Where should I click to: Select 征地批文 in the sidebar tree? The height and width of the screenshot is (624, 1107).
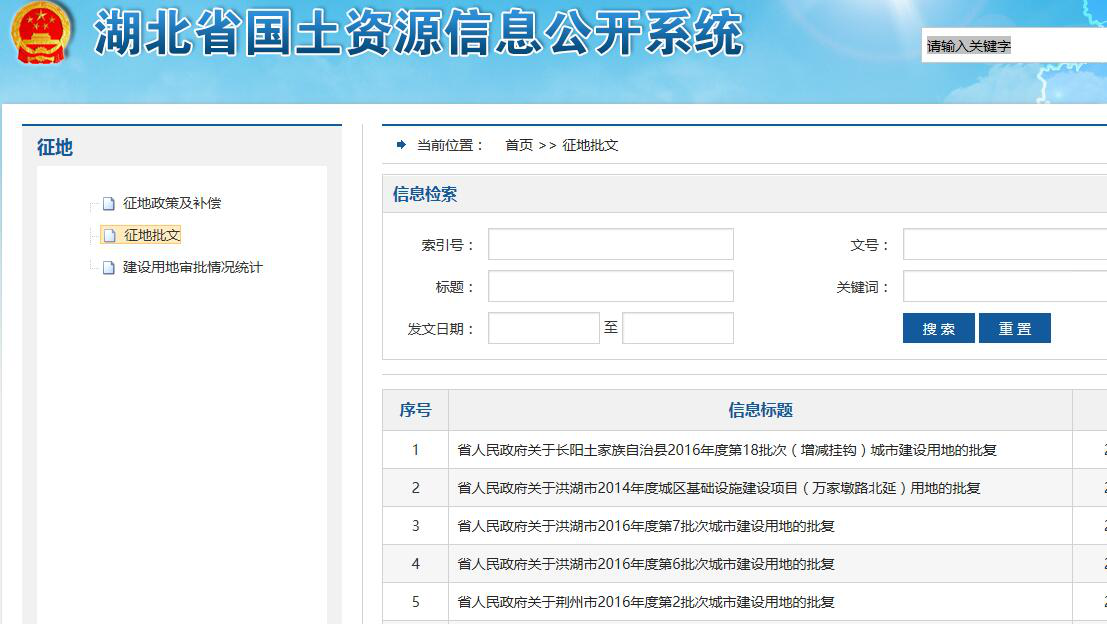click(152, 235)
